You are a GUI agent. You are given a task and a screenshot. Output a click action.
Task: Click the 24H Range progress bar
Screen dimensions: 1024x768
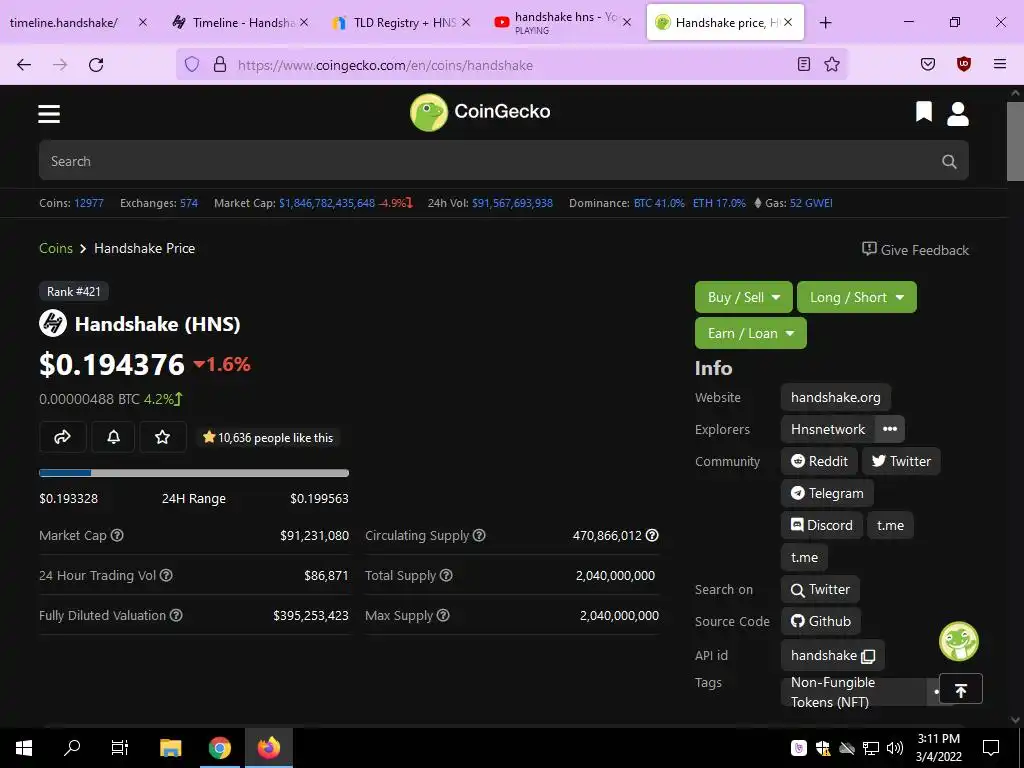click(x=194, y=473)
